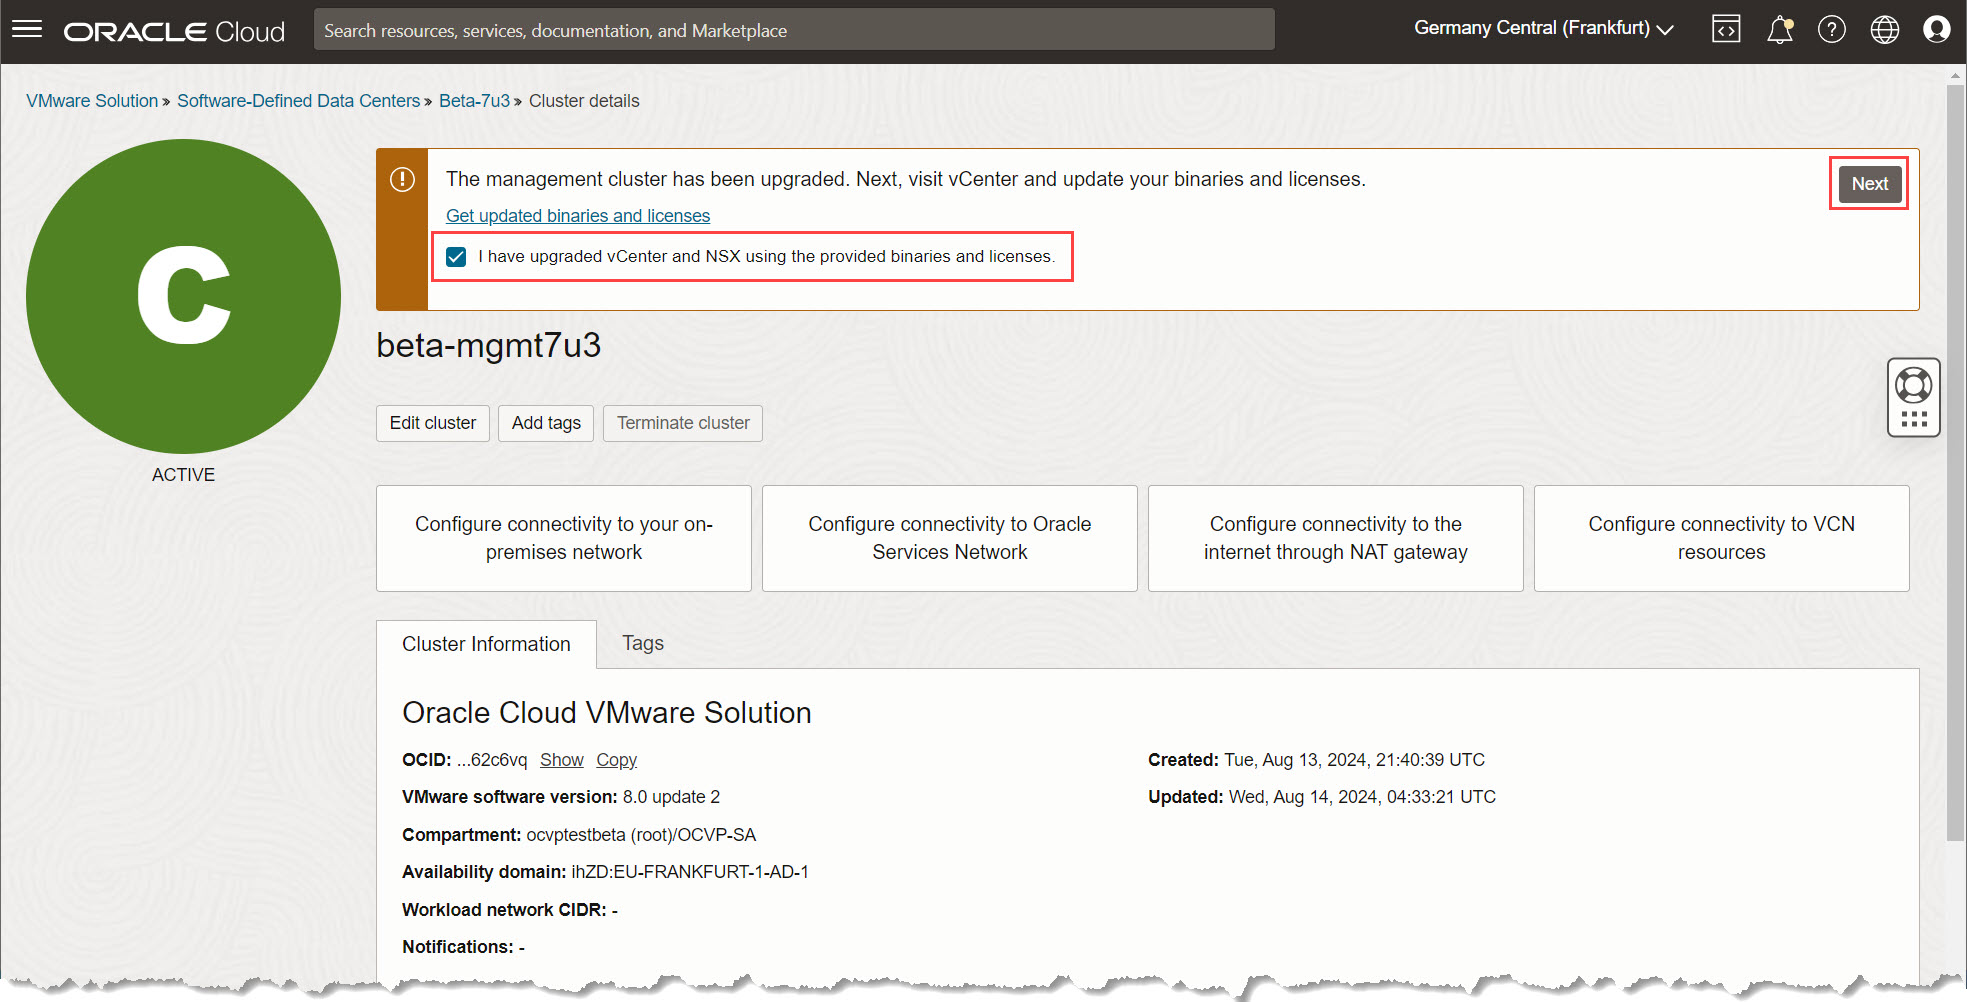Select the VMware software version 8.0 update 2 text
This screenshot has width=1967, height=1002.
pos(561,797)
